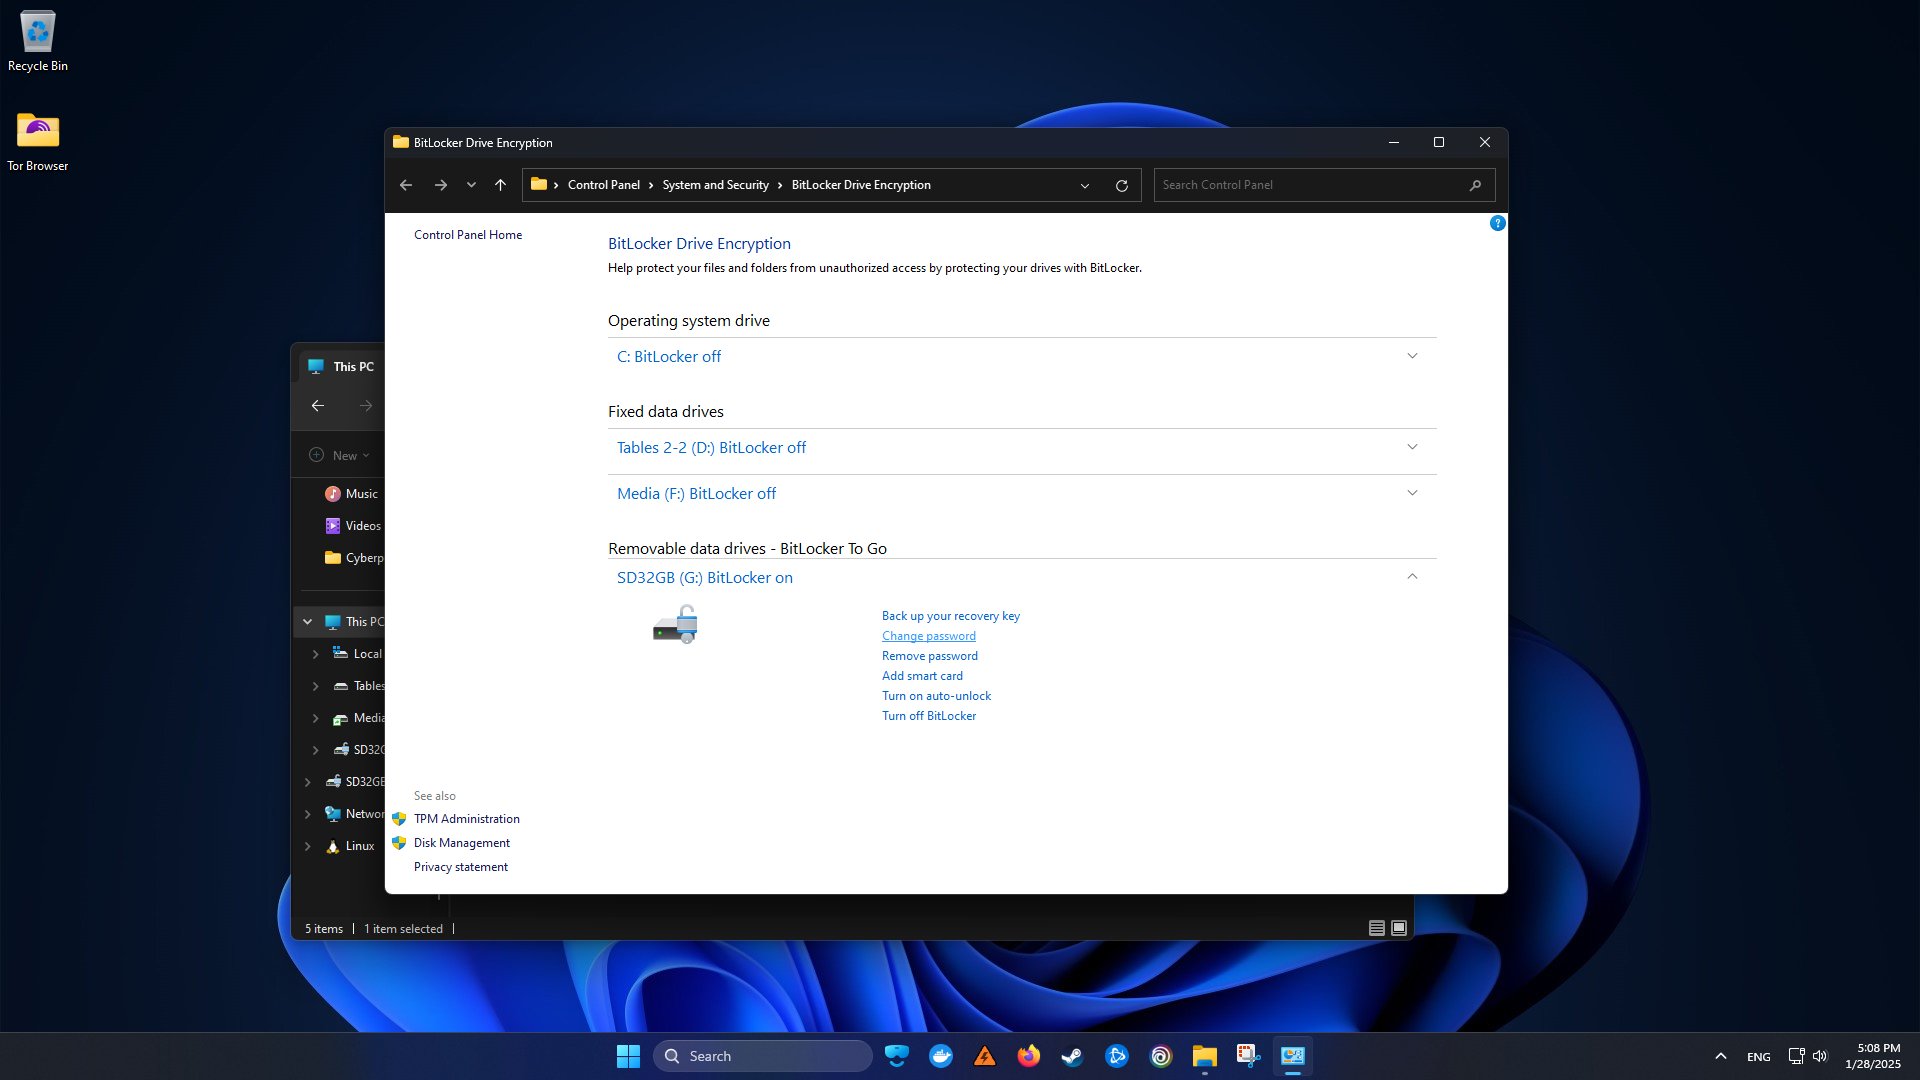This screenshot has height=1080, width=1920.
Task: Go up one level in BitLocker window
Action: pyautogui.click(x=501, y=185)
